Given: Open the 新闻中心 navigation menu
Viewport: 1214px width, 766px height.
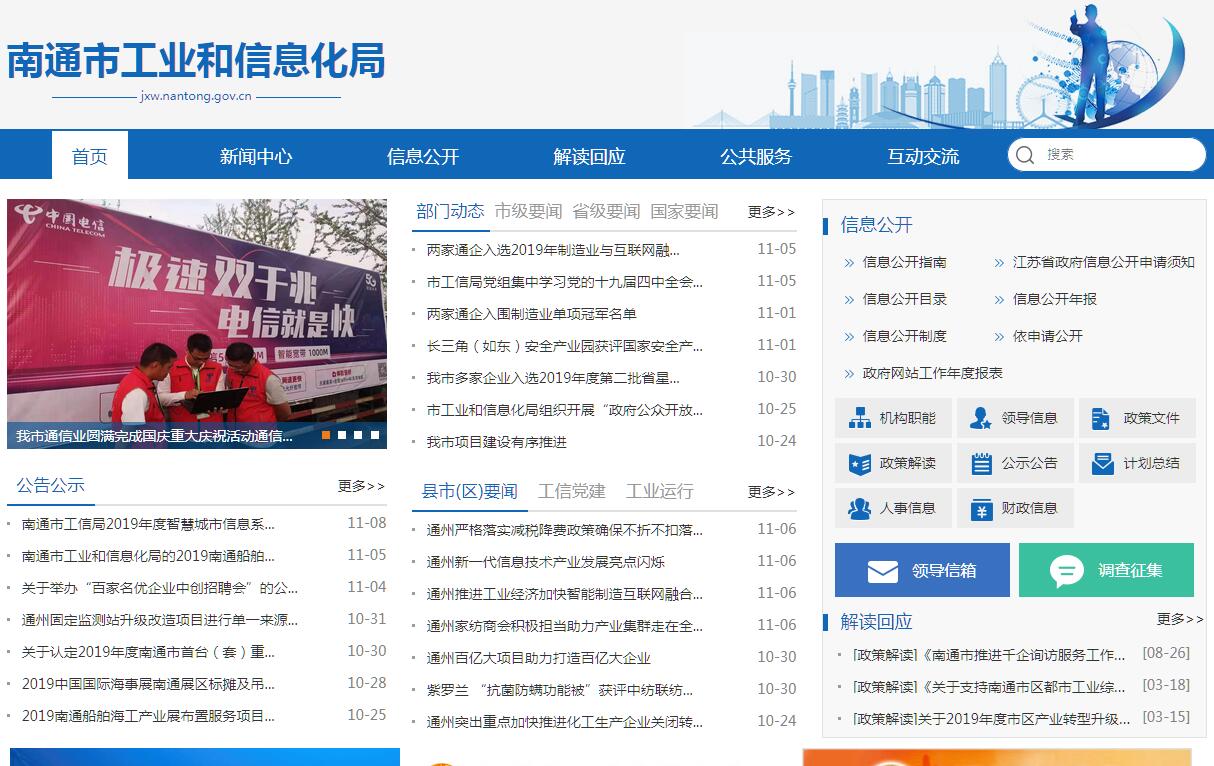Looking at the screenshot, I should [x=256, y=156].
